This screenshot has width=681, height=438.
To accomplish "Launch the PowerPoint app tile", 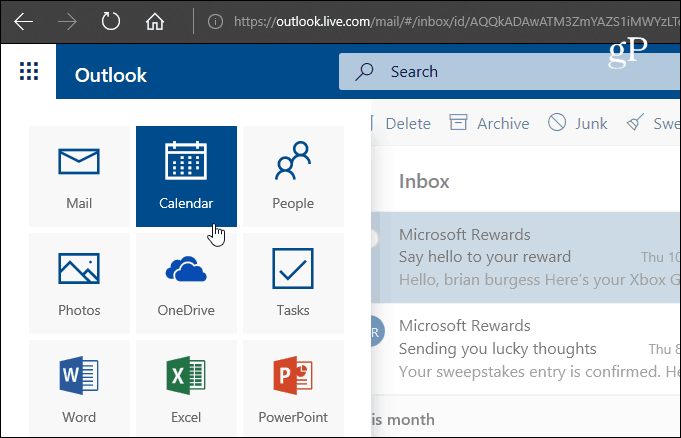I will point(293,388).
